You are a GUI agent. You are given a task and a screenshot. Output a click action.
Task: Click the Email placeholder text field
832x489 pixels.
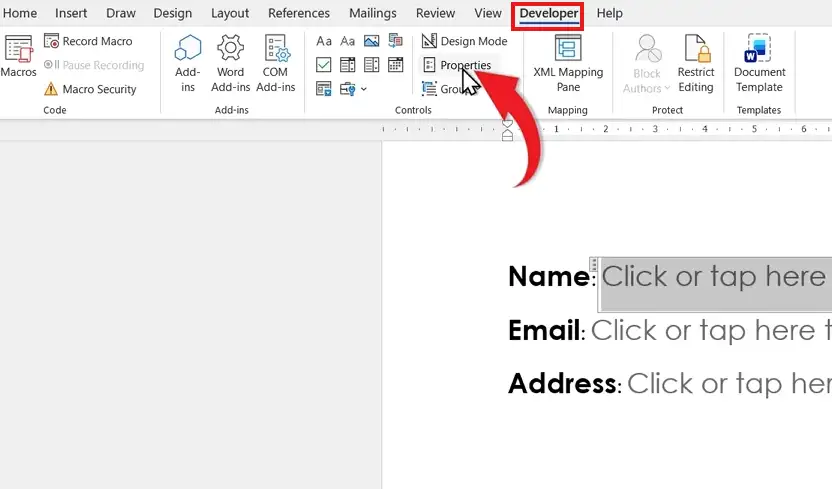pyautogui.click(x=711, y=330)
